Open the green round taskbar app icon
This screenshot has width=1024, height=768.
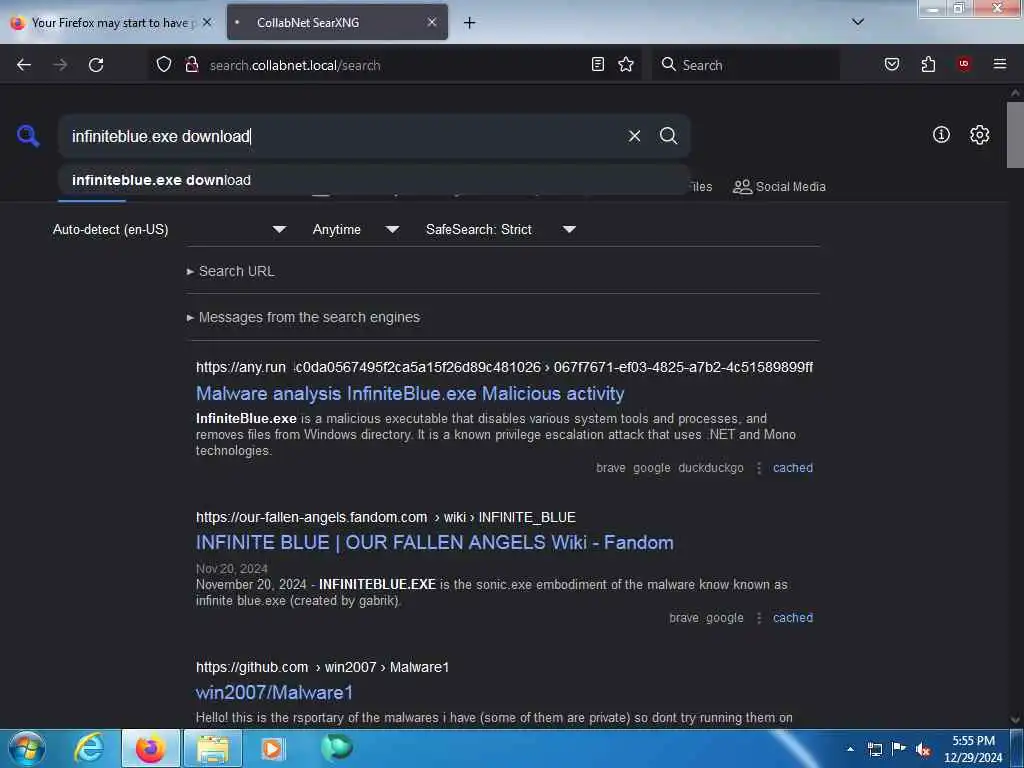pyautogui.click(x=337, y=748)
